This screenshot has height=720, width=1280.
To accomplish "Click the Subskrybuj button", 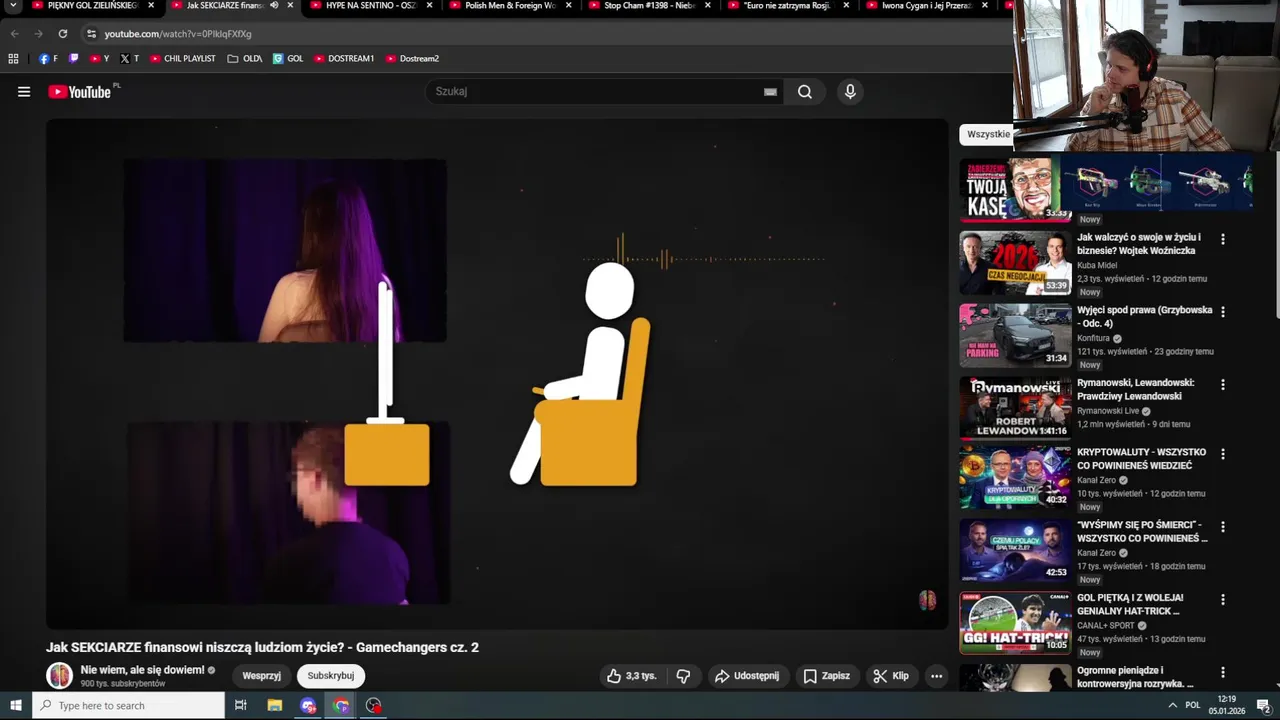I will click(331, 676).
